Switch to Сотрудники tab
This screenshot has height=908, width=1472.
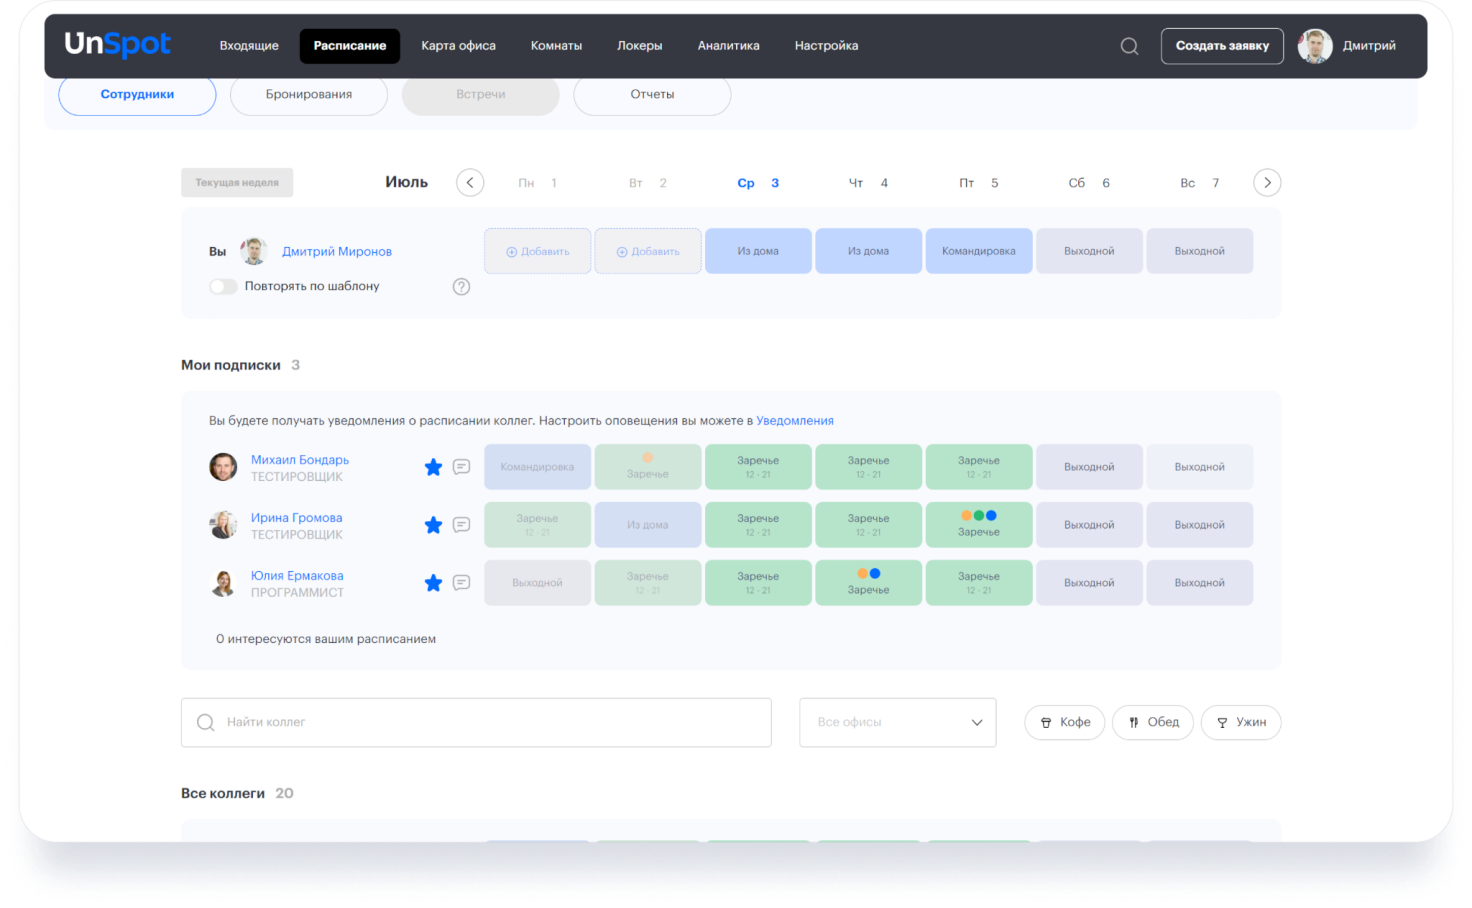137,94
